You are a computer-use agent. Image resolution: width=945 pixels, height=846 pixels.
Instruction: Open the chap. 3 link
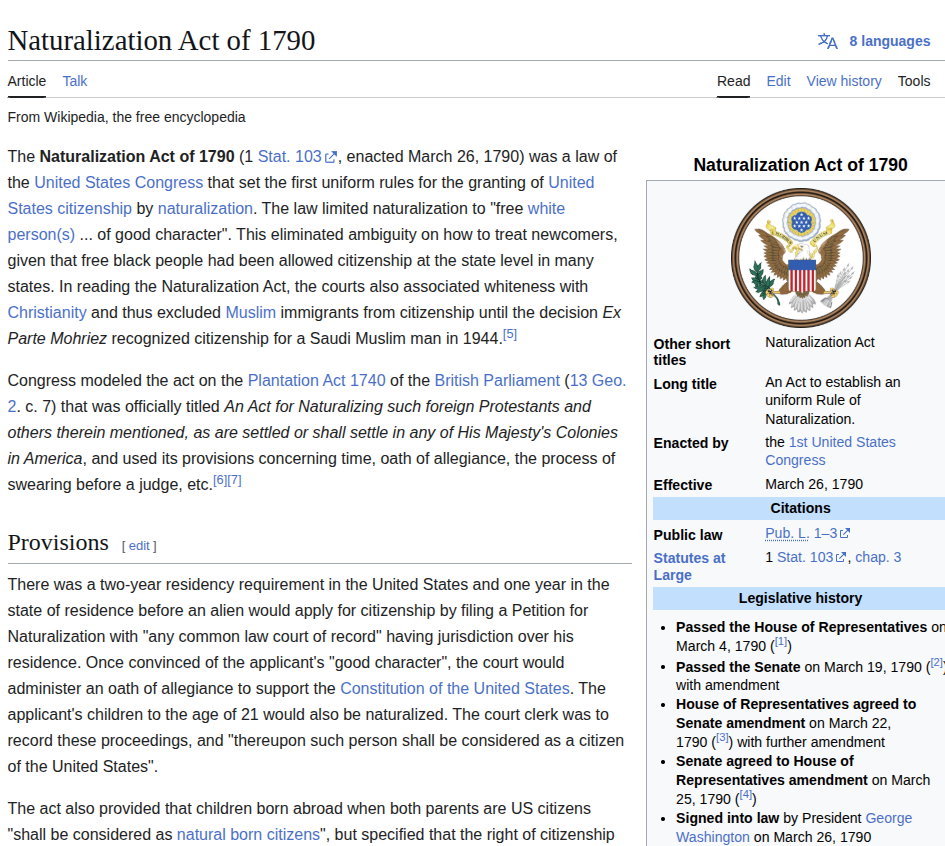coord(878,558)
